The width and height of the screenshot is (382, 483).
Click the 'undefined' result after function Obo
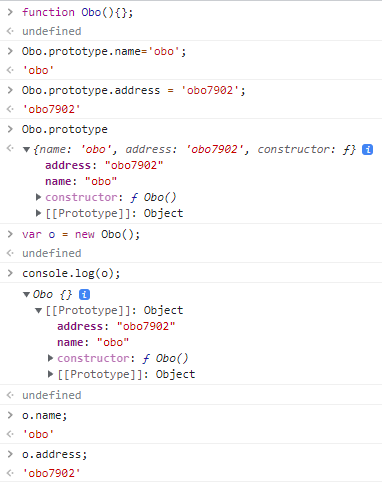(x=52, y=31)
